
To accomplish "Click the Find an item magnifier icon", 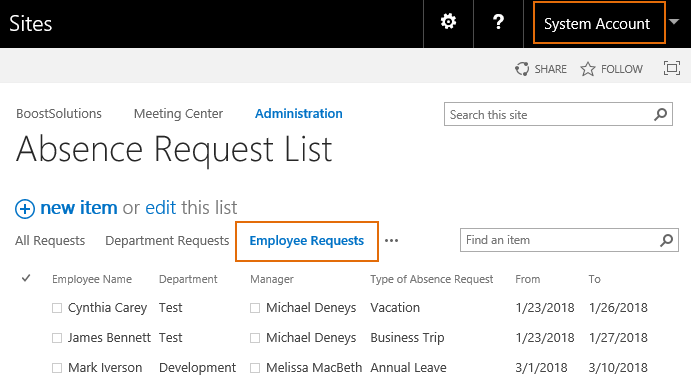I will (x=666, y=240).
